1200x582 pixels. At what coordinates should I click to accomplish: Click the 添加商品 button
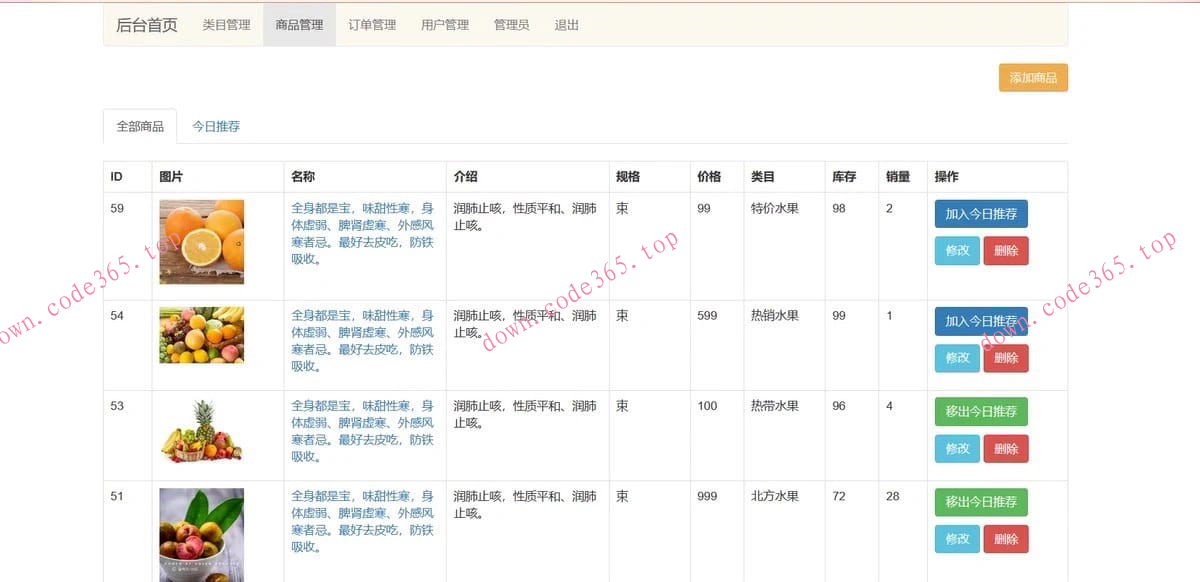pyautogui.click(x=1032, y=77)
